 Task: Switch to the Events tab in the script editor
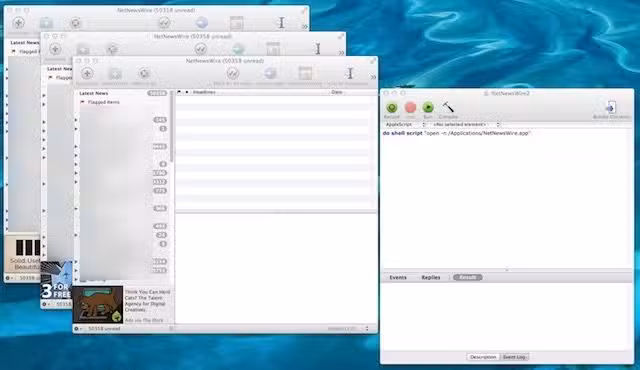tap(398, 277)
